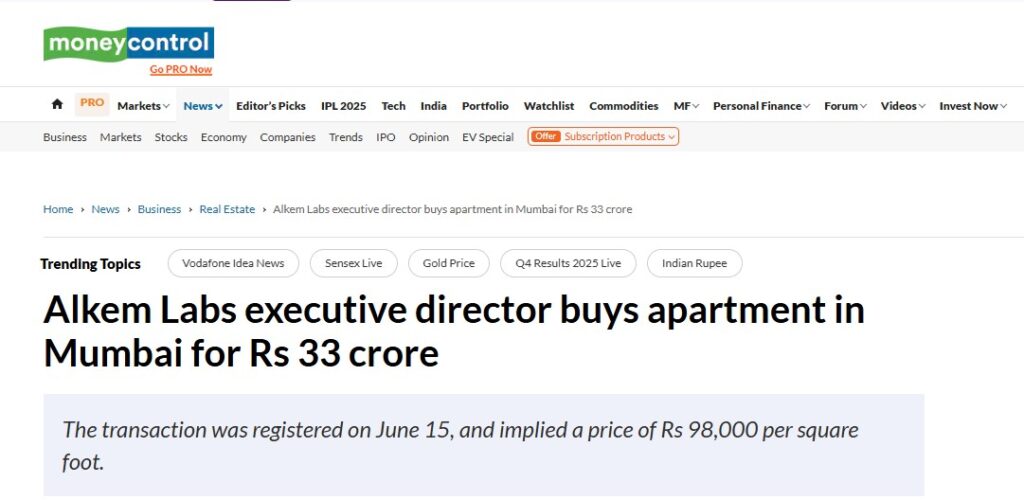Image resolution: width=1024 pixels, height=500 pixels.
Task: Click the Offer badge icon
Action: coord(546,137)
